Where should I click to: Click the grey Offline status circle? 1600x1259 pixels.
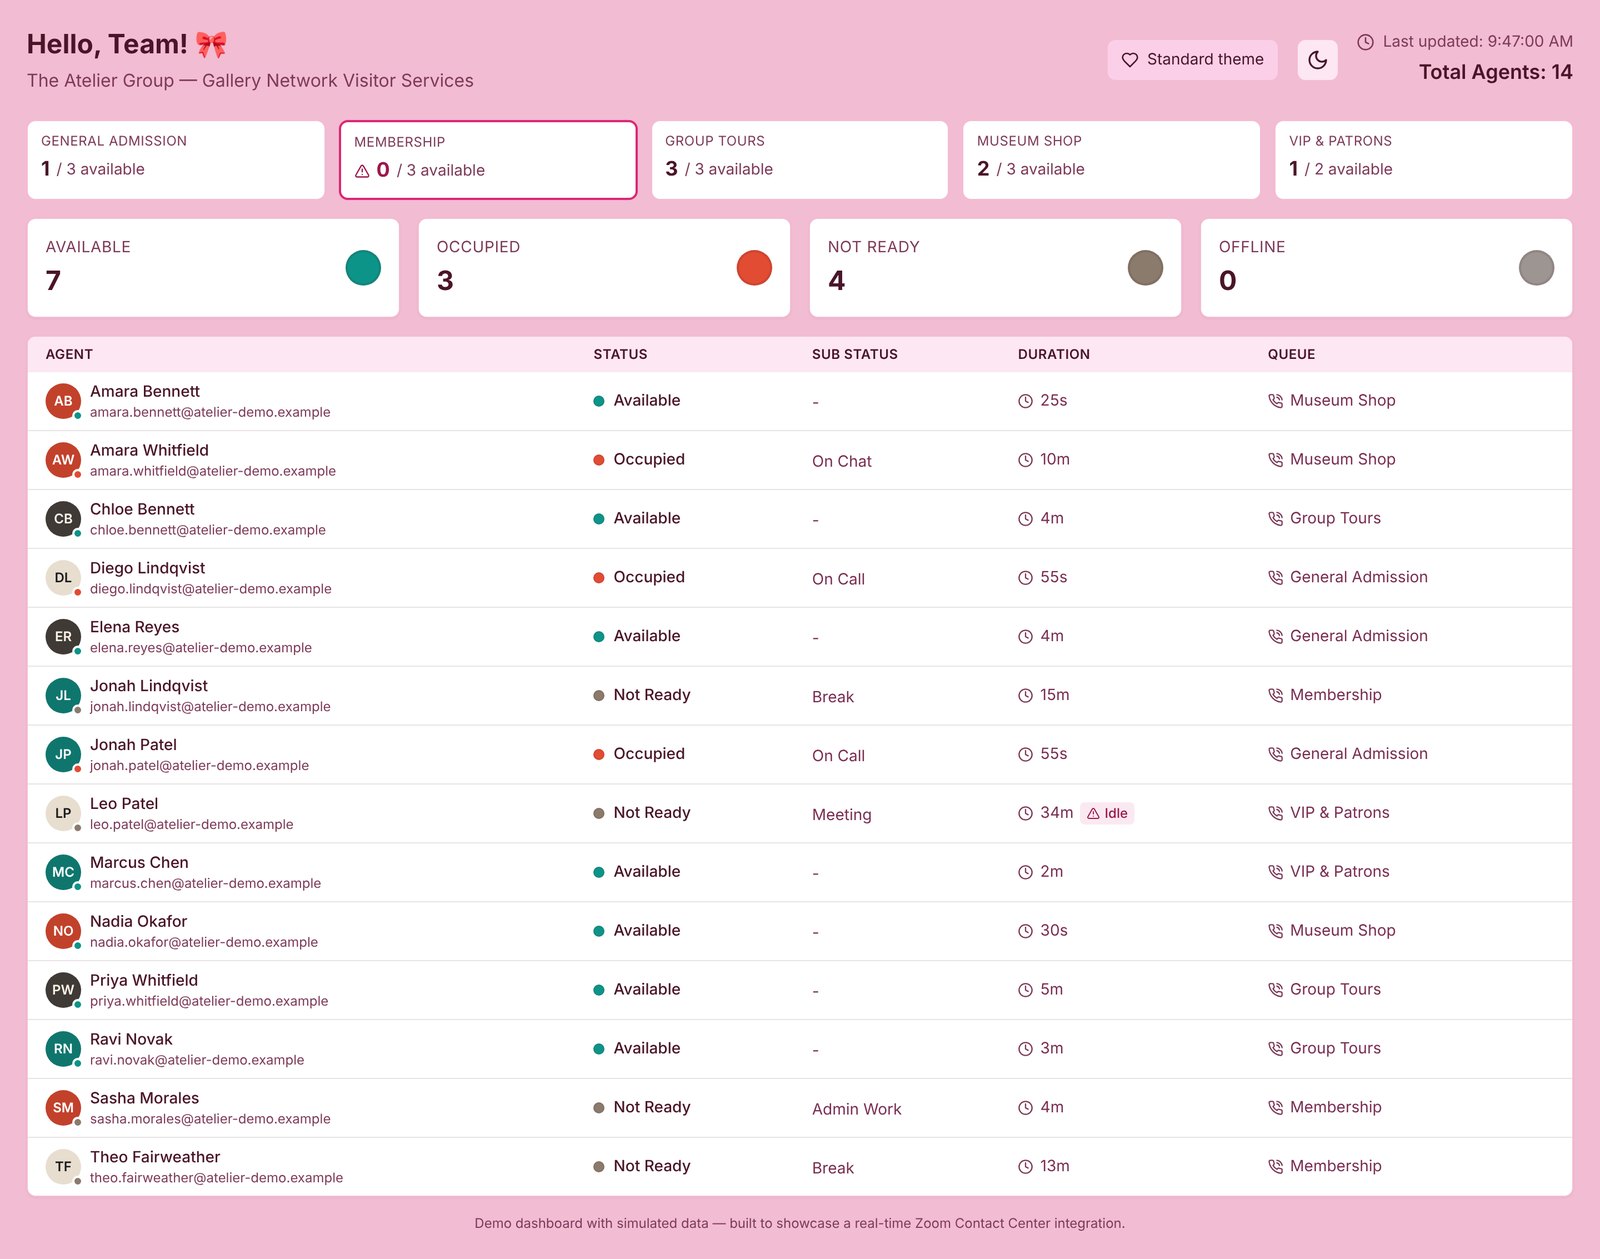(x=1536, y=268)
